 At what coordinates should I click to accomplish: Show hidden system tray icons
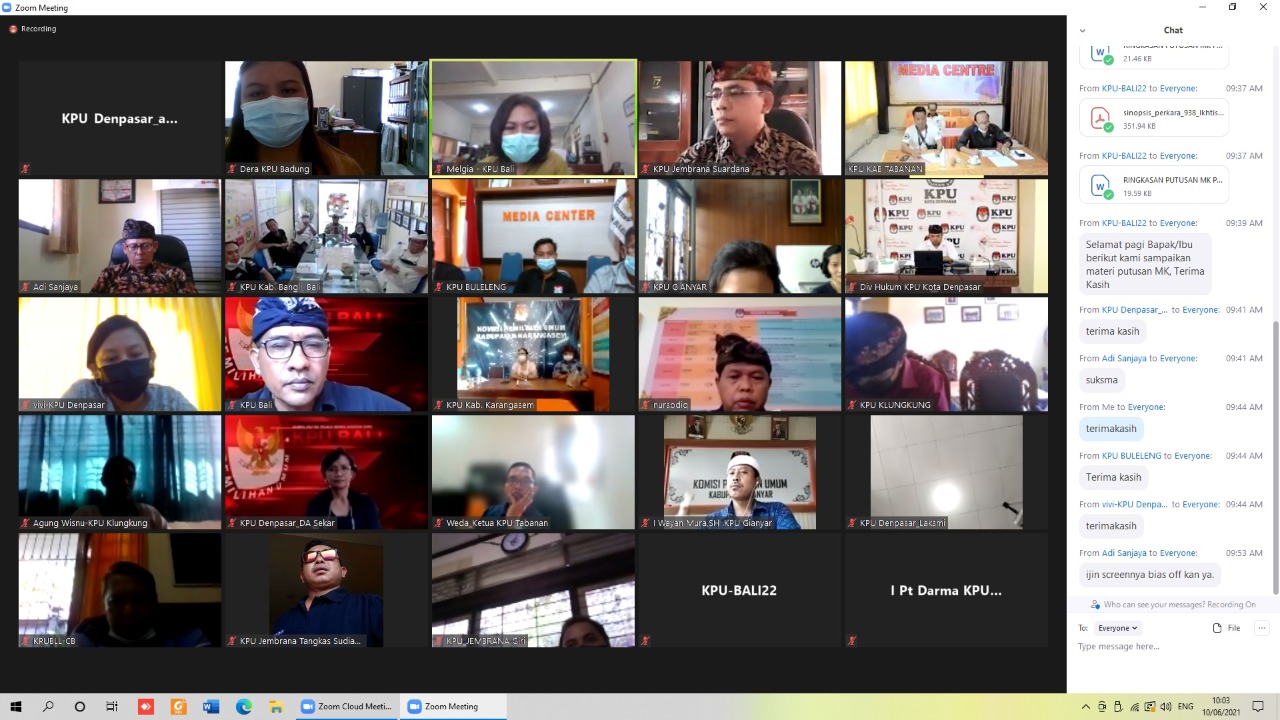click(x=1086, y=707)
